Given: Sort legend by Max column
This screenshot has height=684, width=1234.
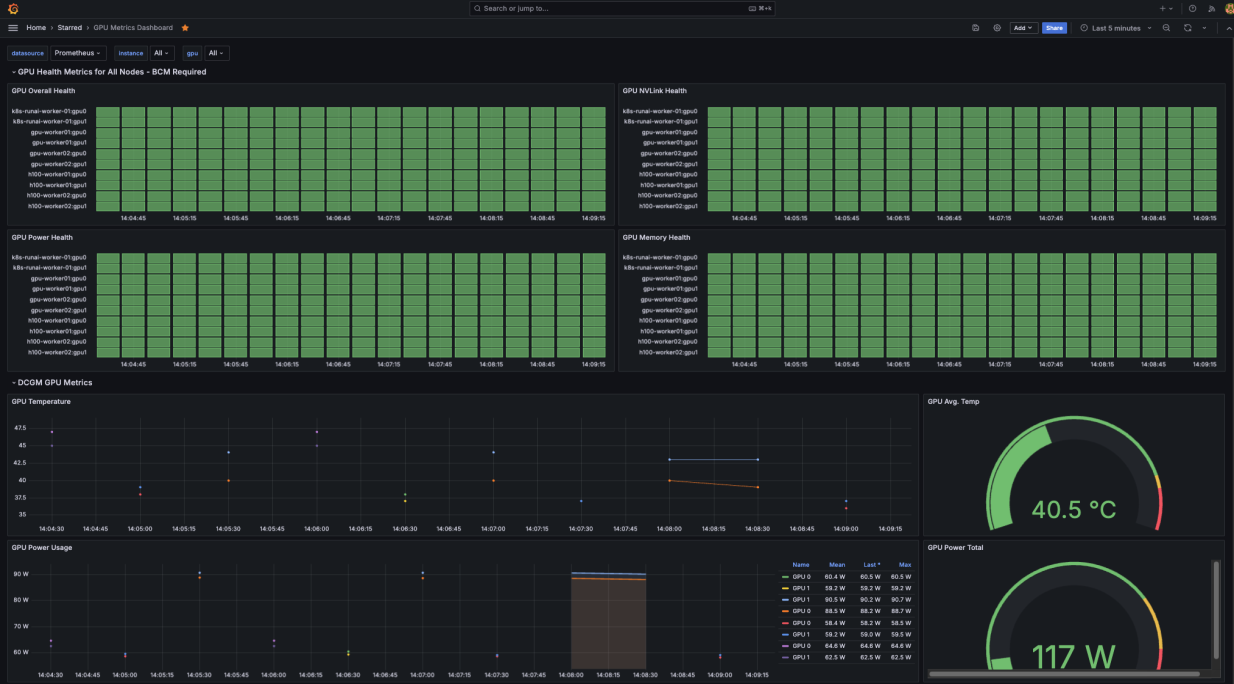Looking at the screenshot, I should [905, 565].
